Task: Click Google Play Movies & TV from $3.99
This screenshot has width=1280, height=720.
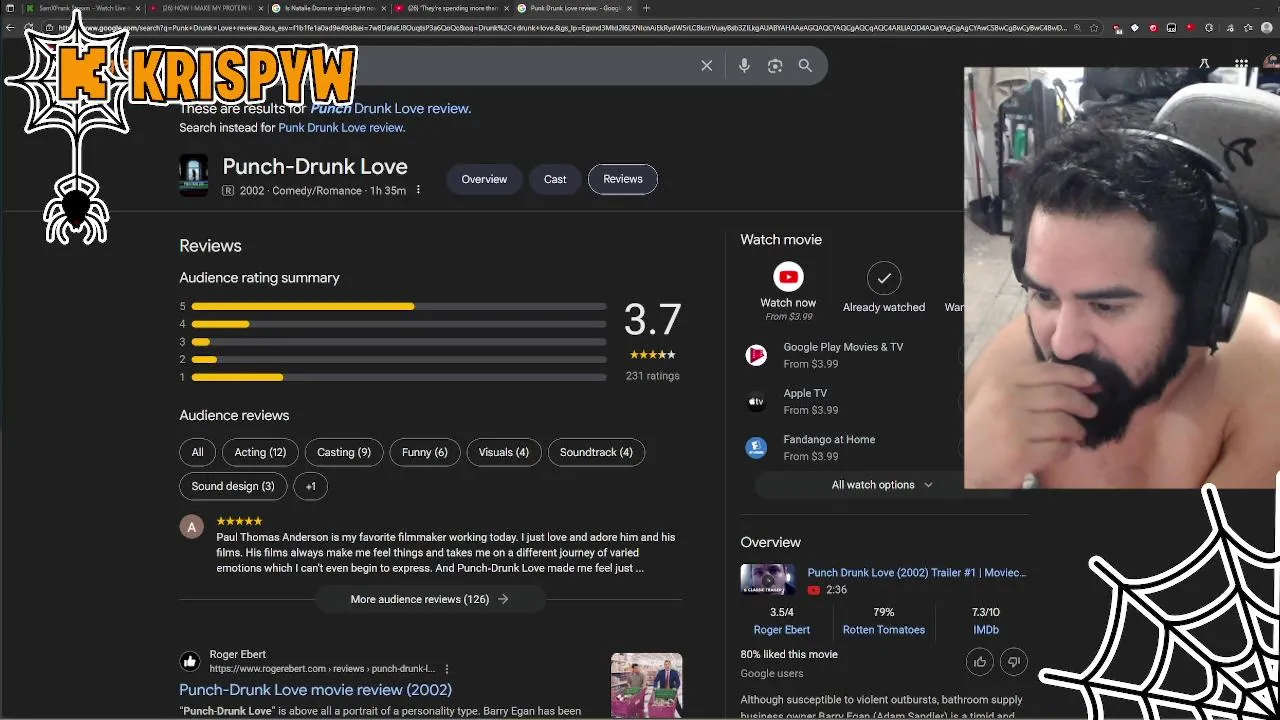Action: (843, 355)
